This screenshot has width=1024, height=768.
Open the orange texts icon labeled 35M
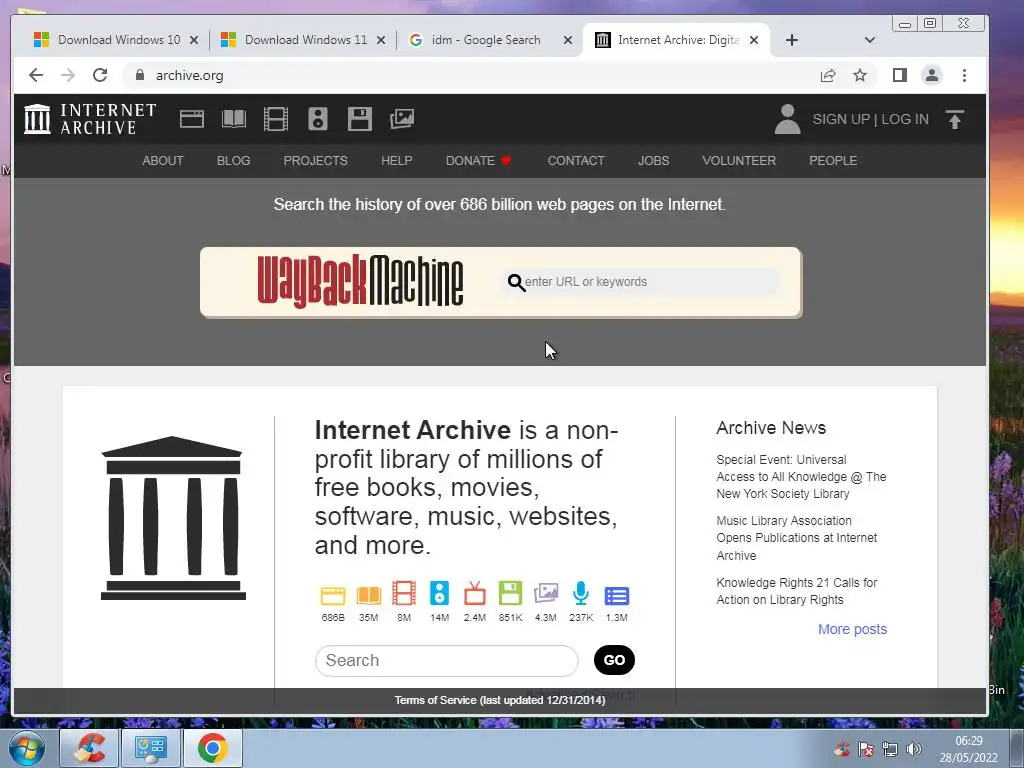368,595
